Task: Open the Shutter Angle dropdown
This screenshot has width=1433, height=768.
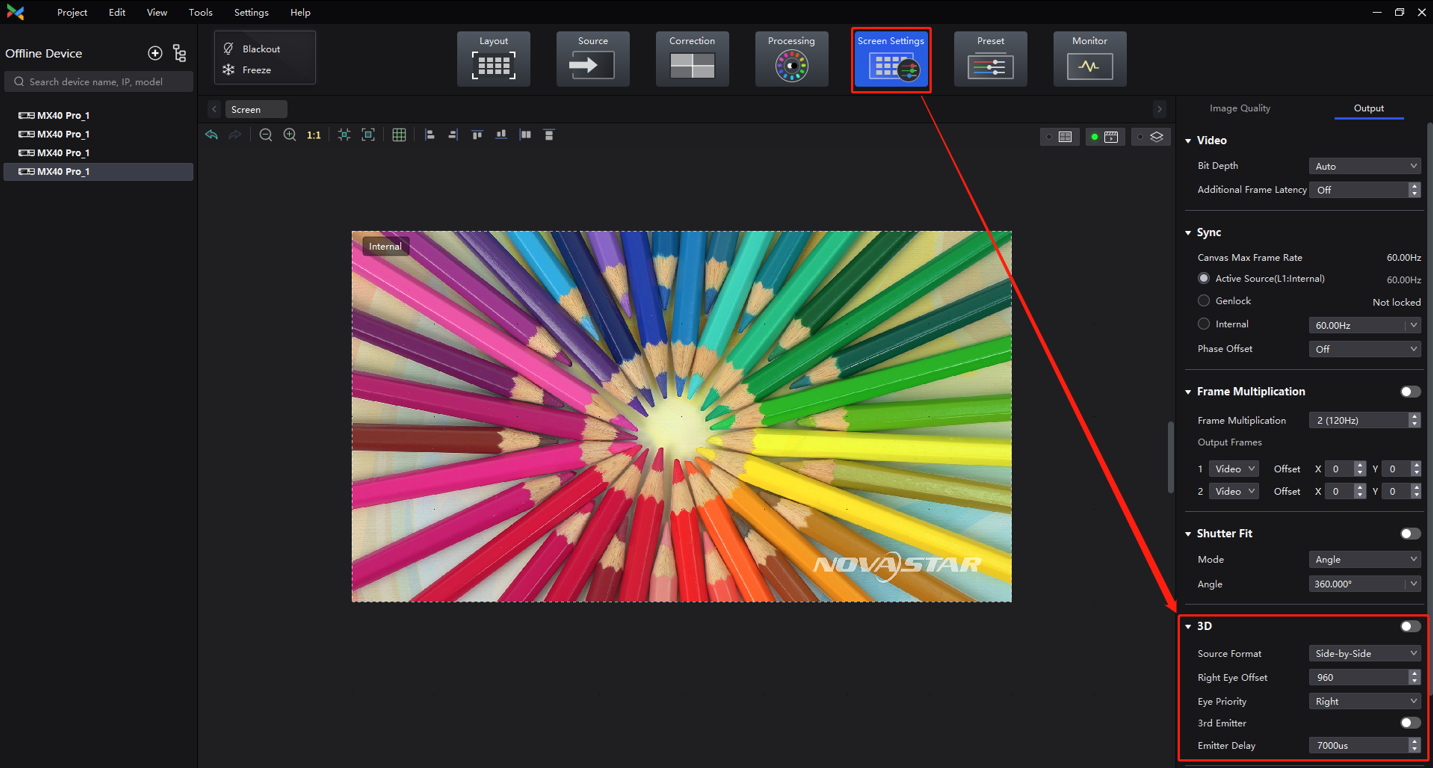Action: pos(1364,584)
